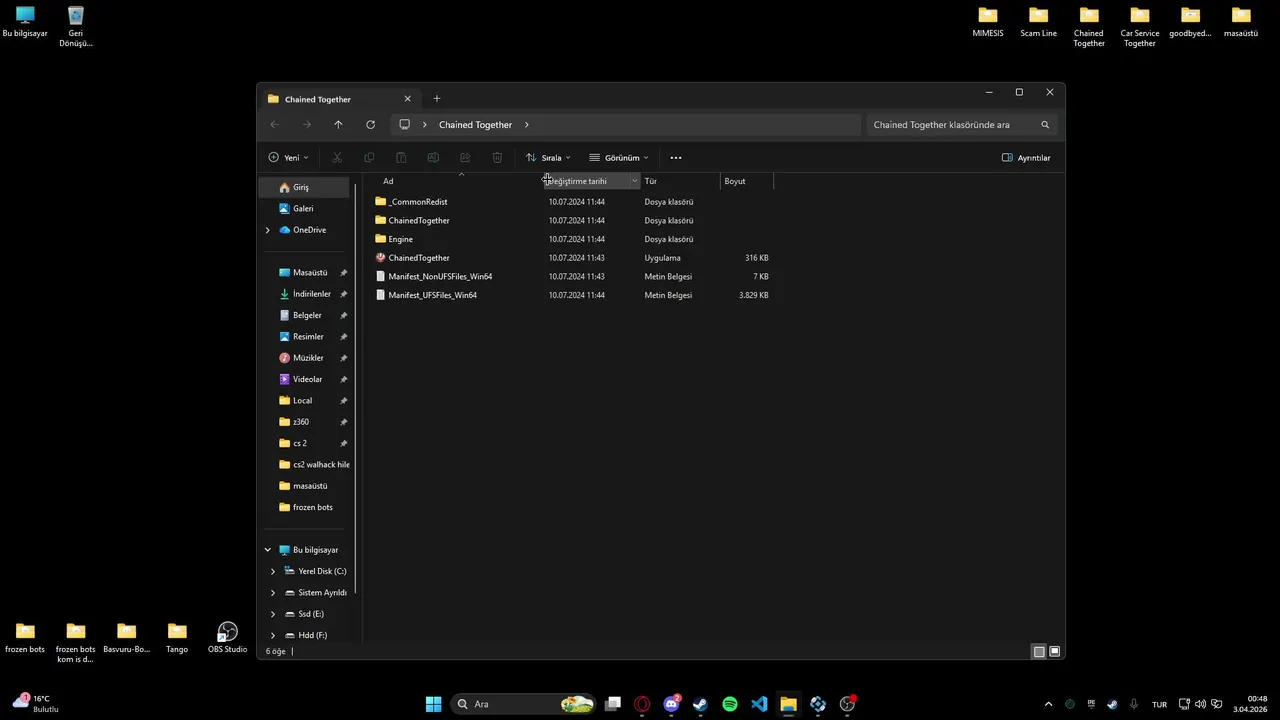Click the Paste clipboard icon
This screenshot has height=720, width=1280.
click(x=401, y=158)
